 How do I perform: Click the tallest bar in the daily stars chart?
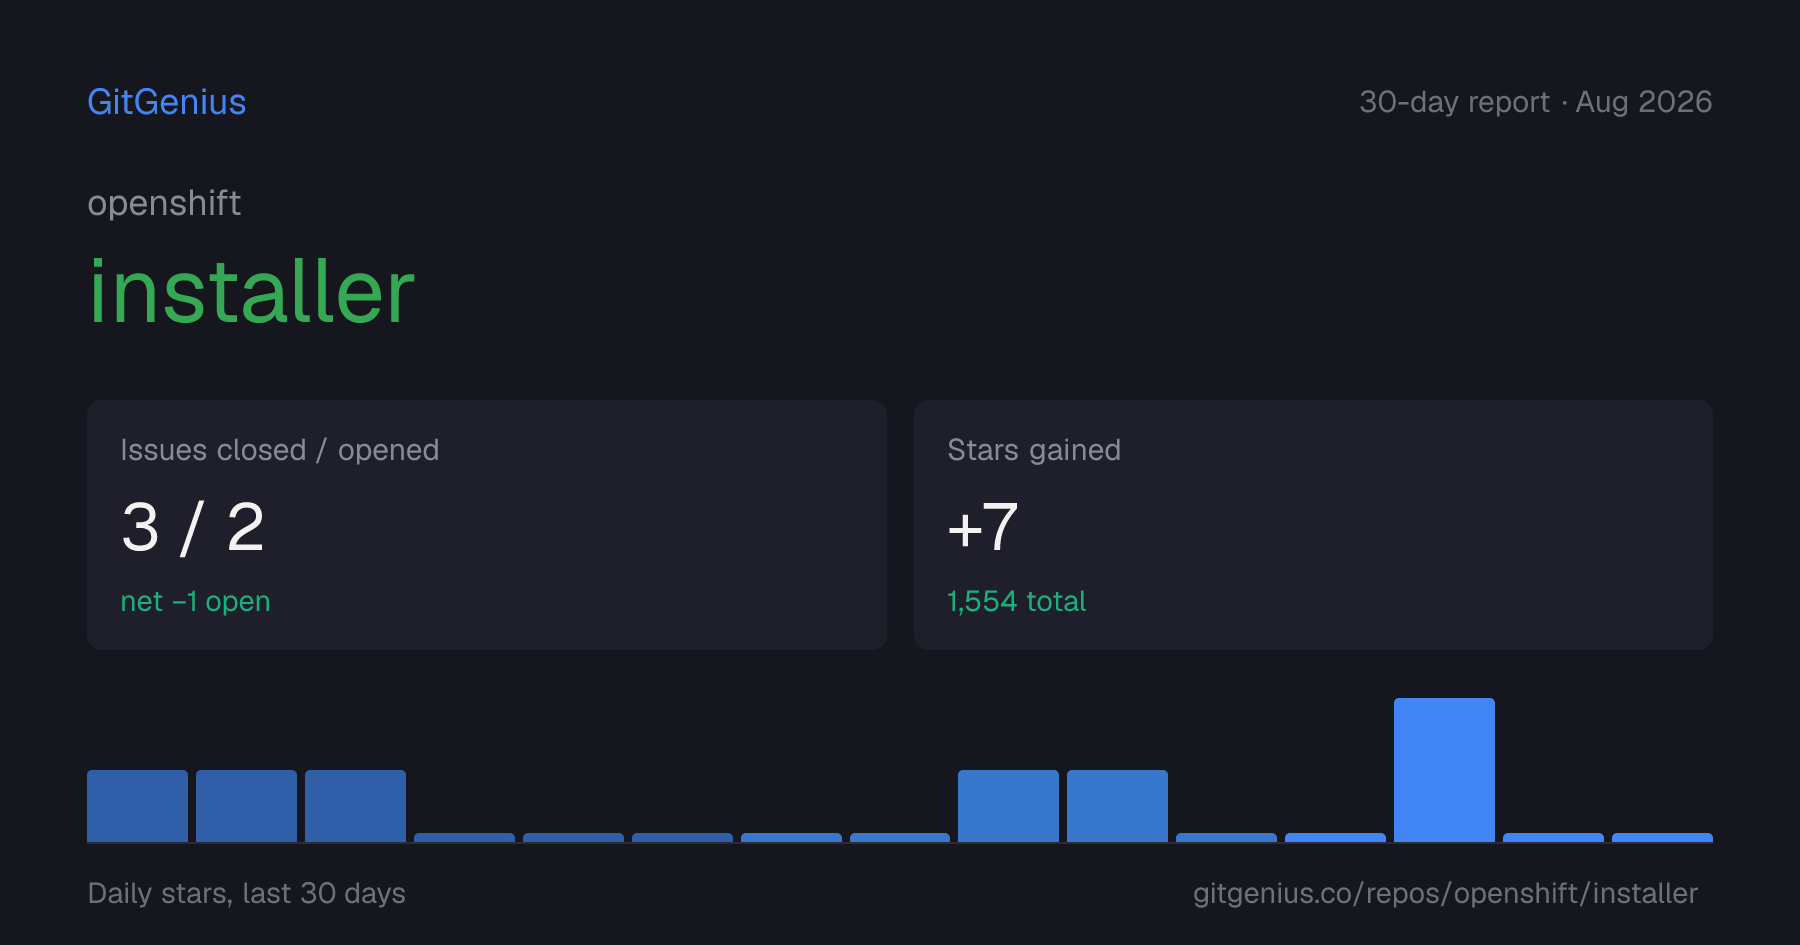click(x=1444, y=769)
